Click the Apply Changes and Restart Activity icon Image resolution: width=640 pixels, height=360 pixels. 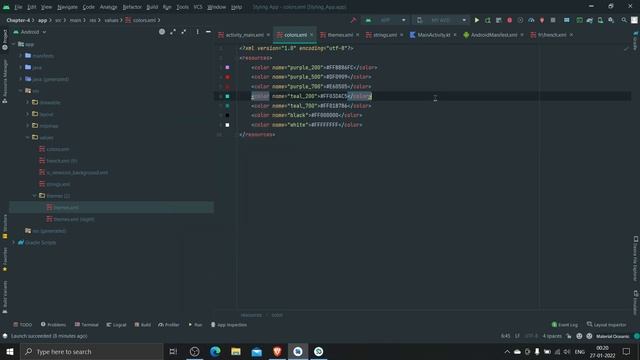tap(487, 20)
